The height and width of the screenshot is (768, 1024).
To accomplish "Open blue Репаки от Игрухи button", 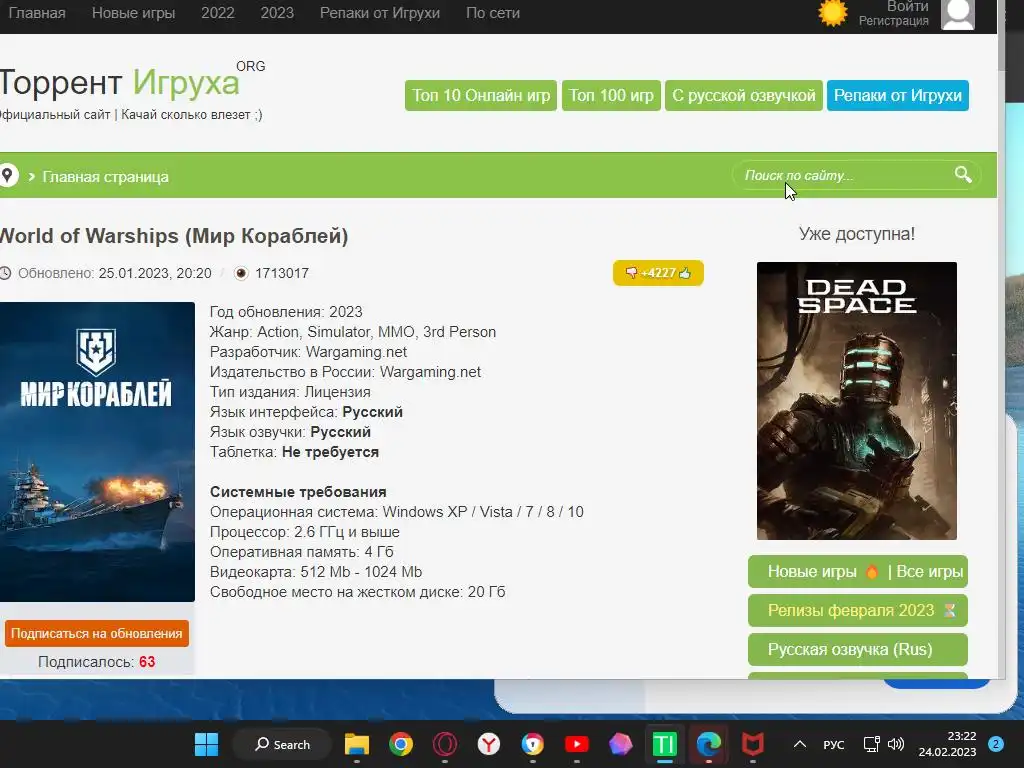I will pyautogui.click(x=897, y=95).
